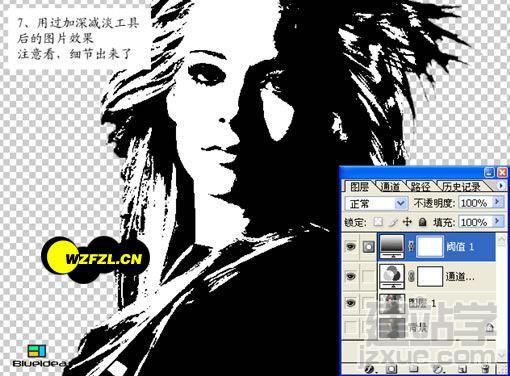The width and height of the screenshot is (510, 376).
Task: Open the panel options menu arrow
Action: [x=501, y=185]
